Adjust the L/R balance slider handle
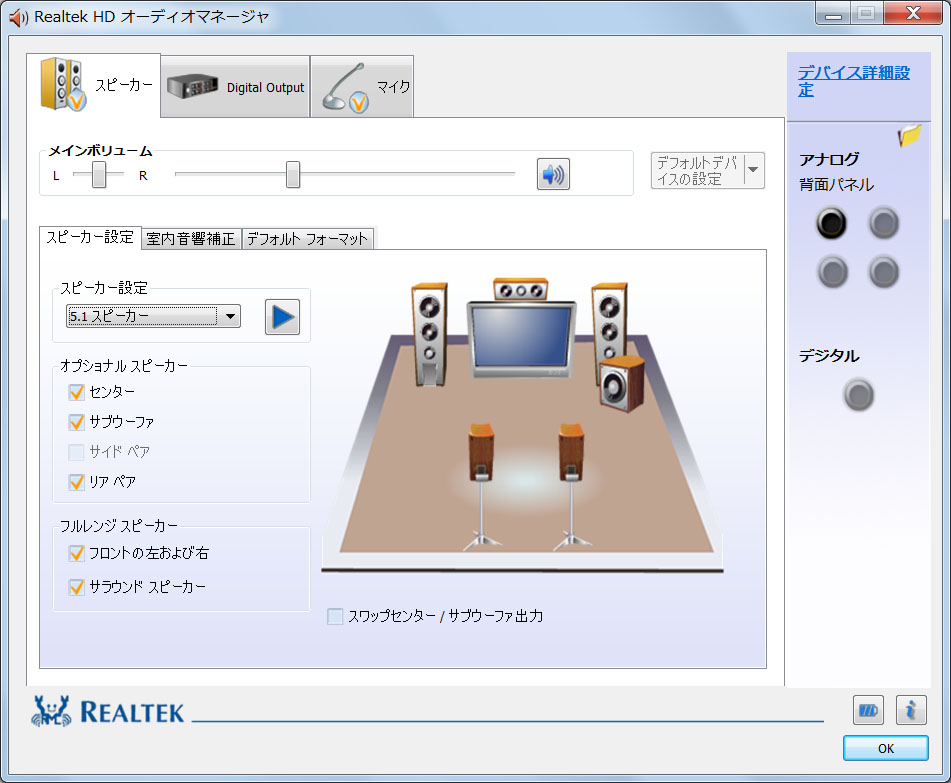The image size is (951, 783). [99, 175]
